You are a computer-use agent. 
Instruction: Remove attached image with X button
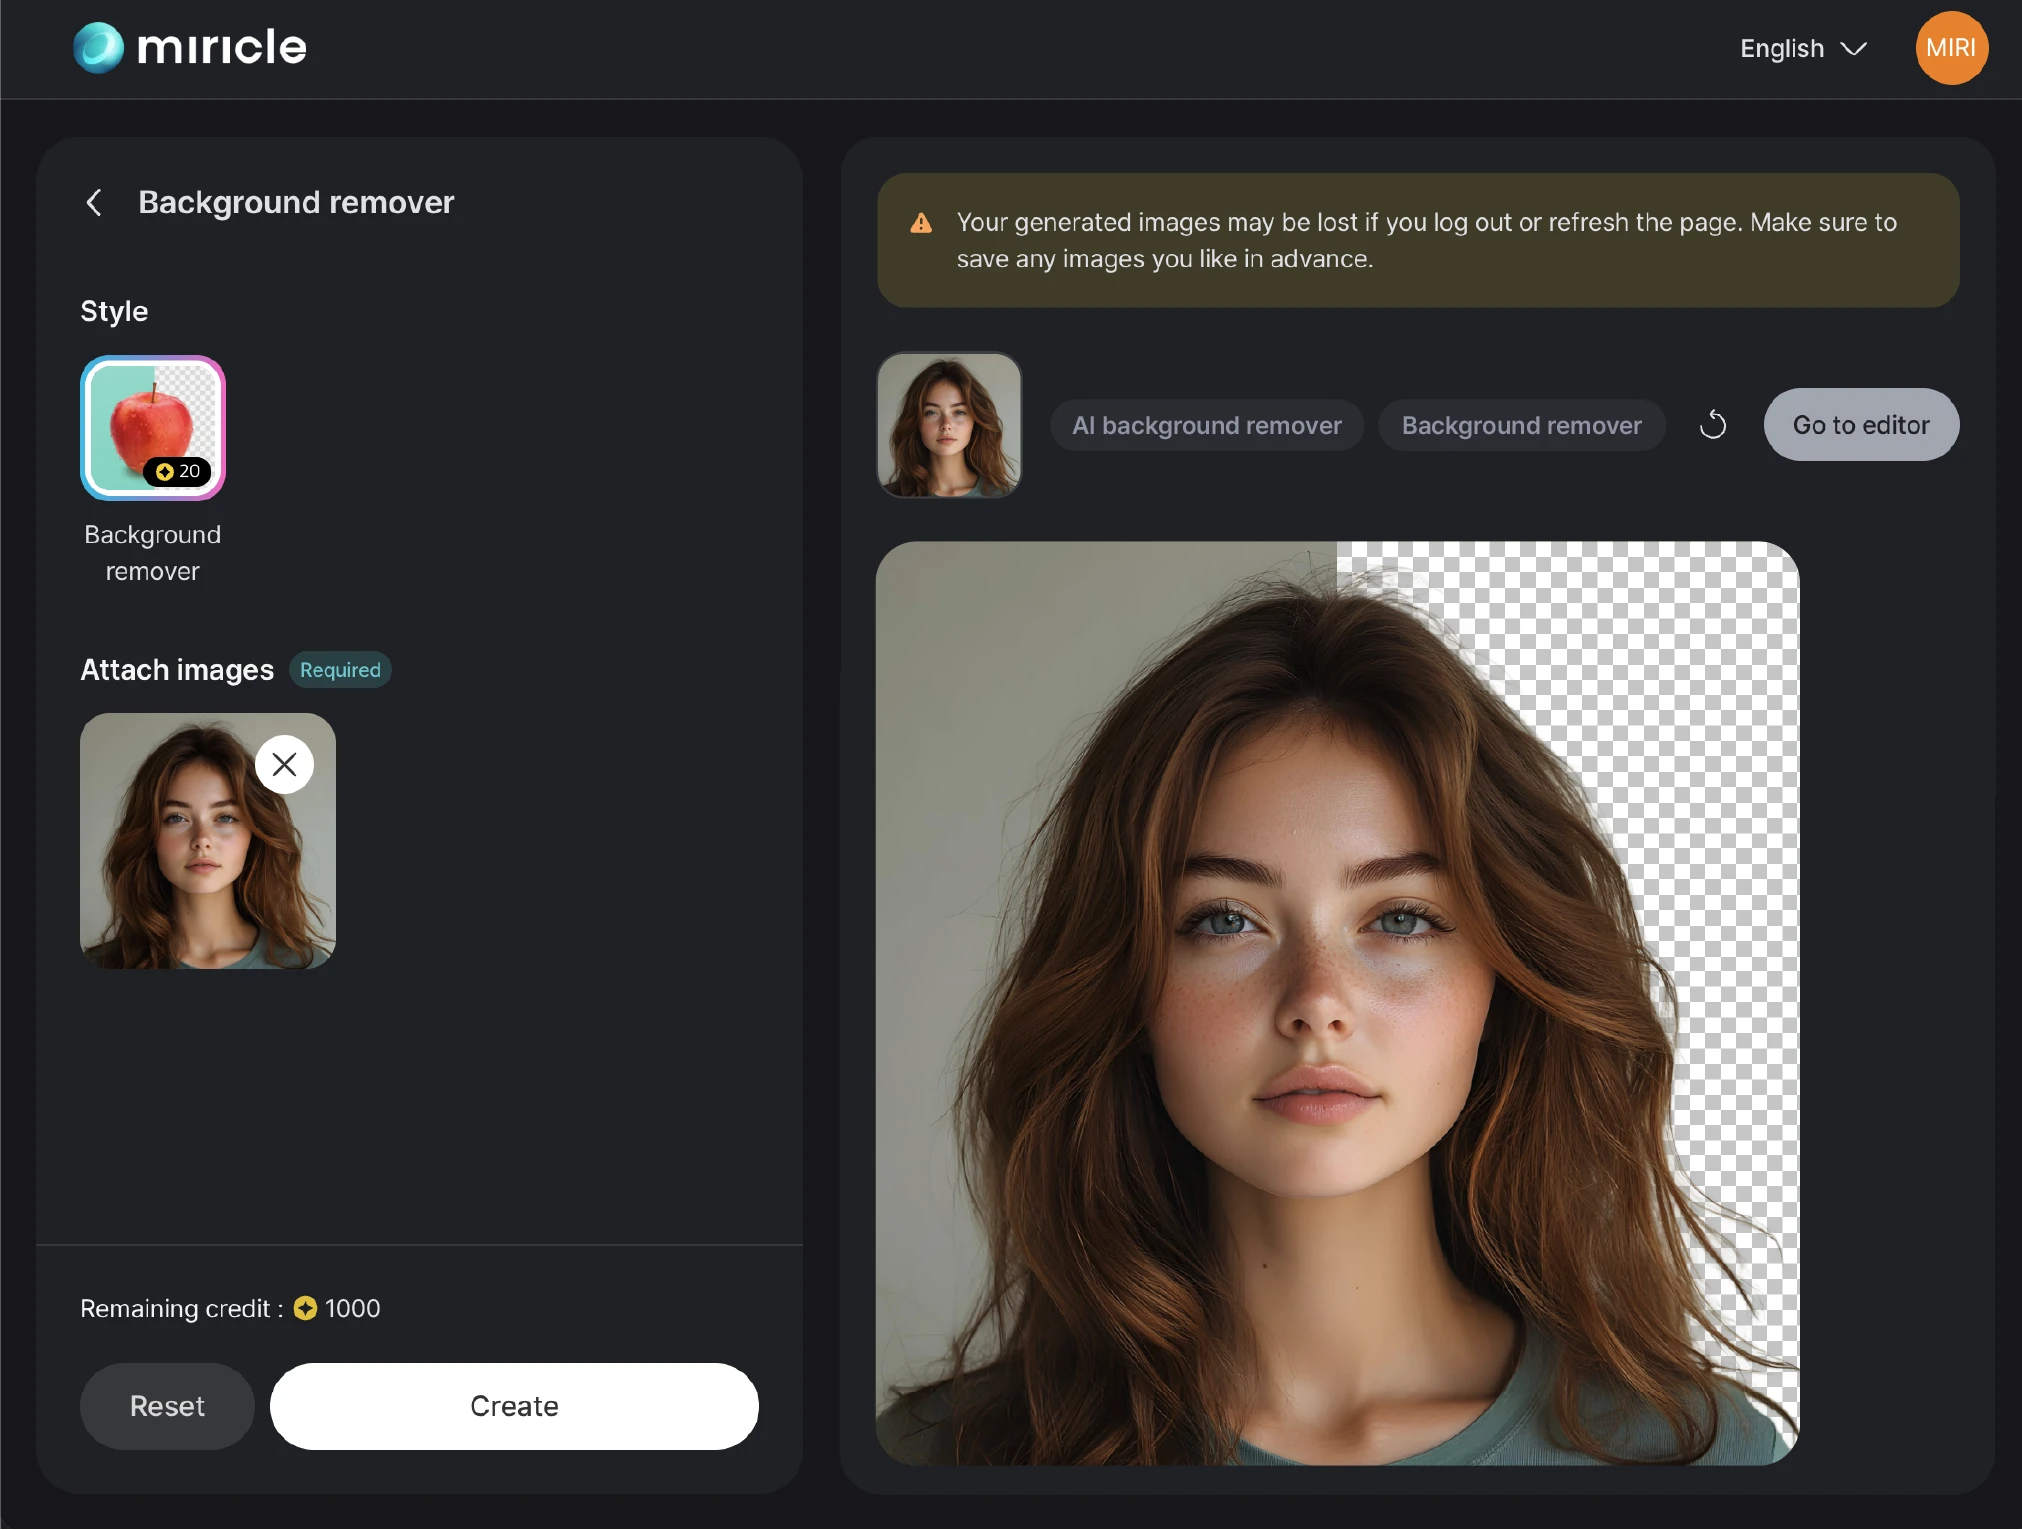click(x=284, y=765)
